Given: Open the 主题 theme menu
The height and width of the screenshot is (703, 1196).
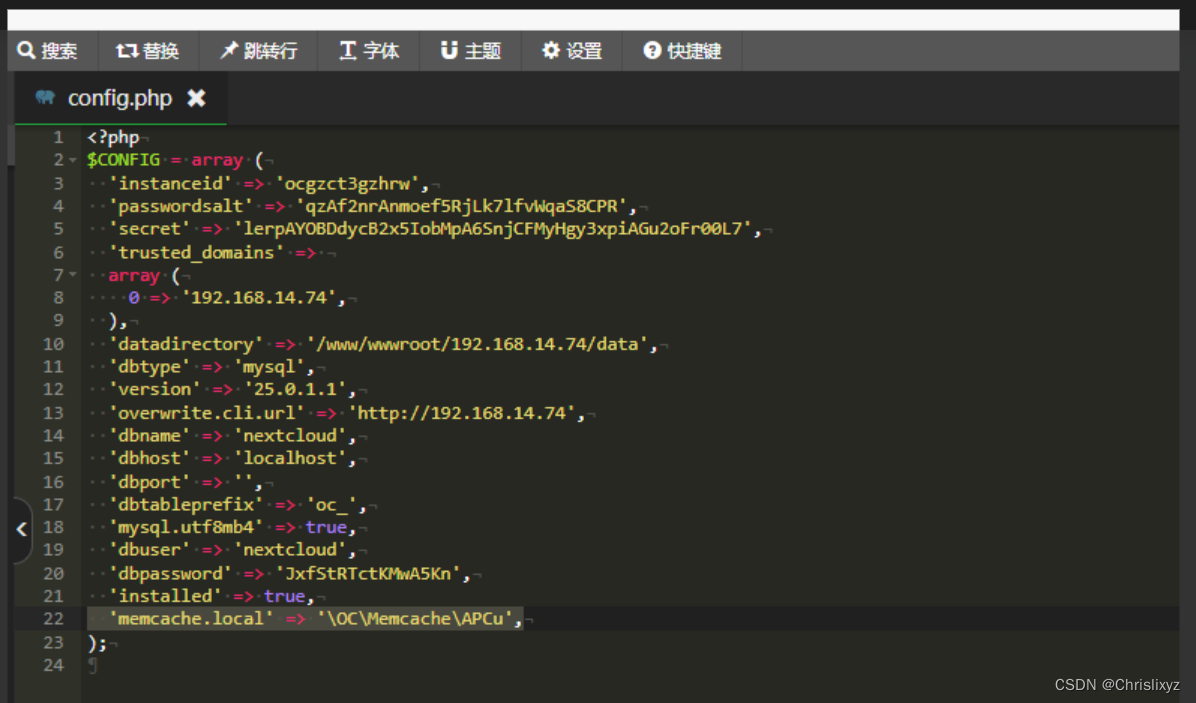Looking at the screenshot, I should (471, 51).
